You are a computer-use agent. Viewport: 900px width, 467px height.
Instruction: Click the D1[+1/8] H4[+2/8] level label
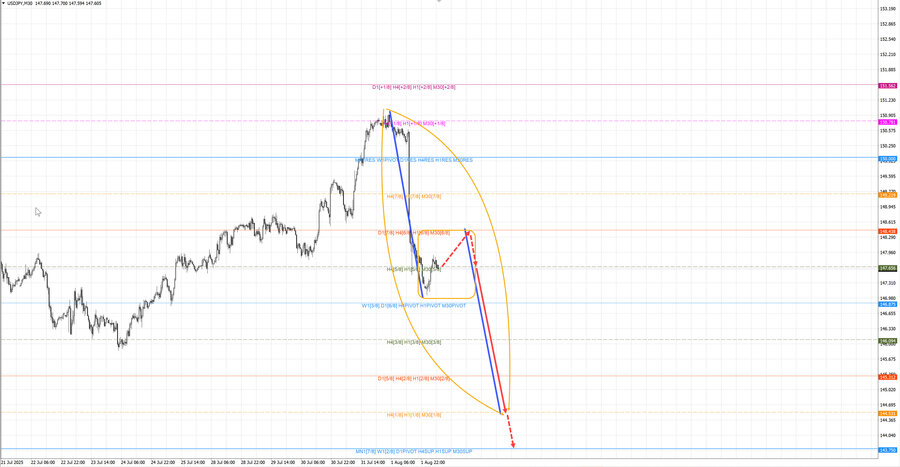coord(414,87)
